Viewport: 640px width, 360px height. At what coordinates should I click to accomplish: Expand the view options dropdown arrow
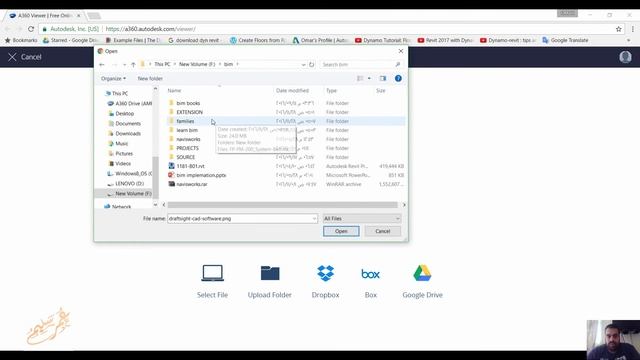[x=369, y=78]
